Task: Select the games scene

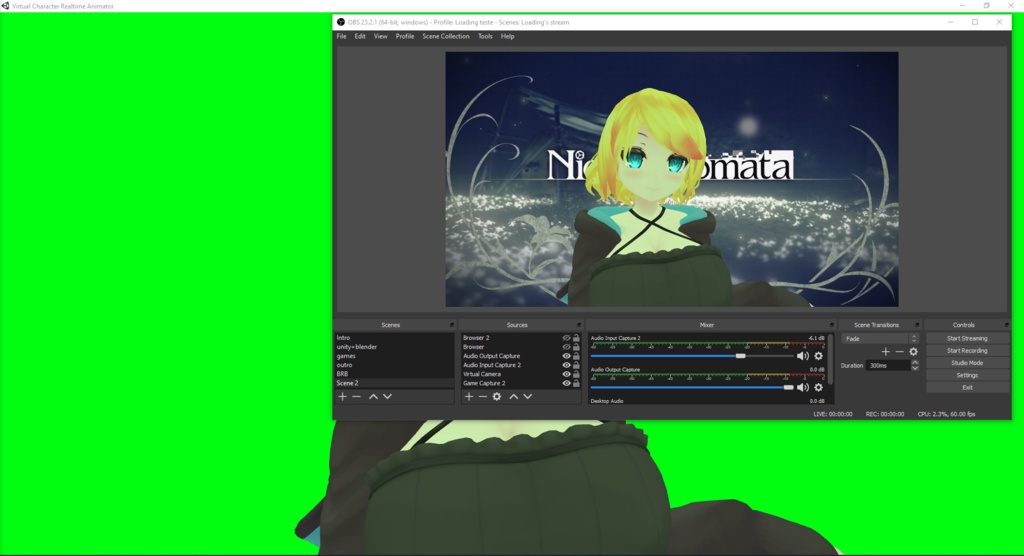Action: tap(394, 356)
